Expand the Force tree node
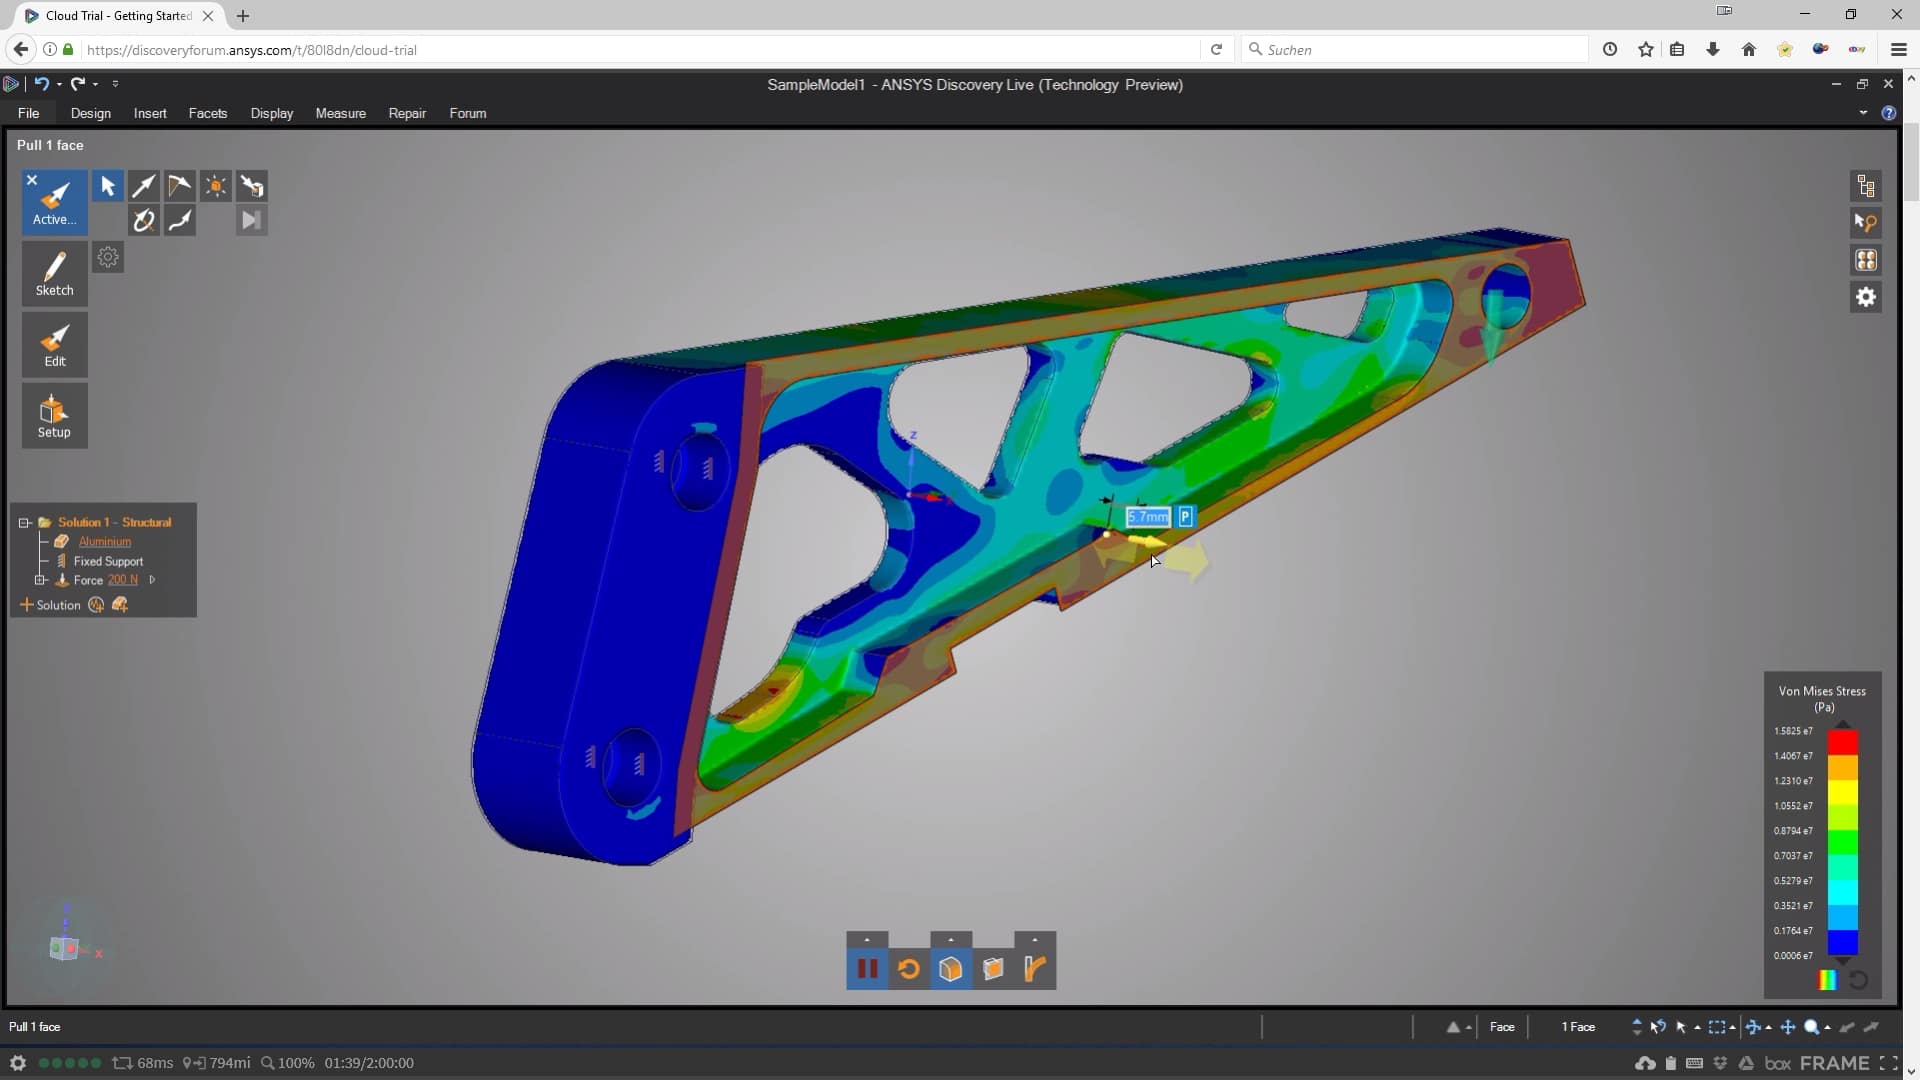 pyautogui.click(x=41, y=580)
